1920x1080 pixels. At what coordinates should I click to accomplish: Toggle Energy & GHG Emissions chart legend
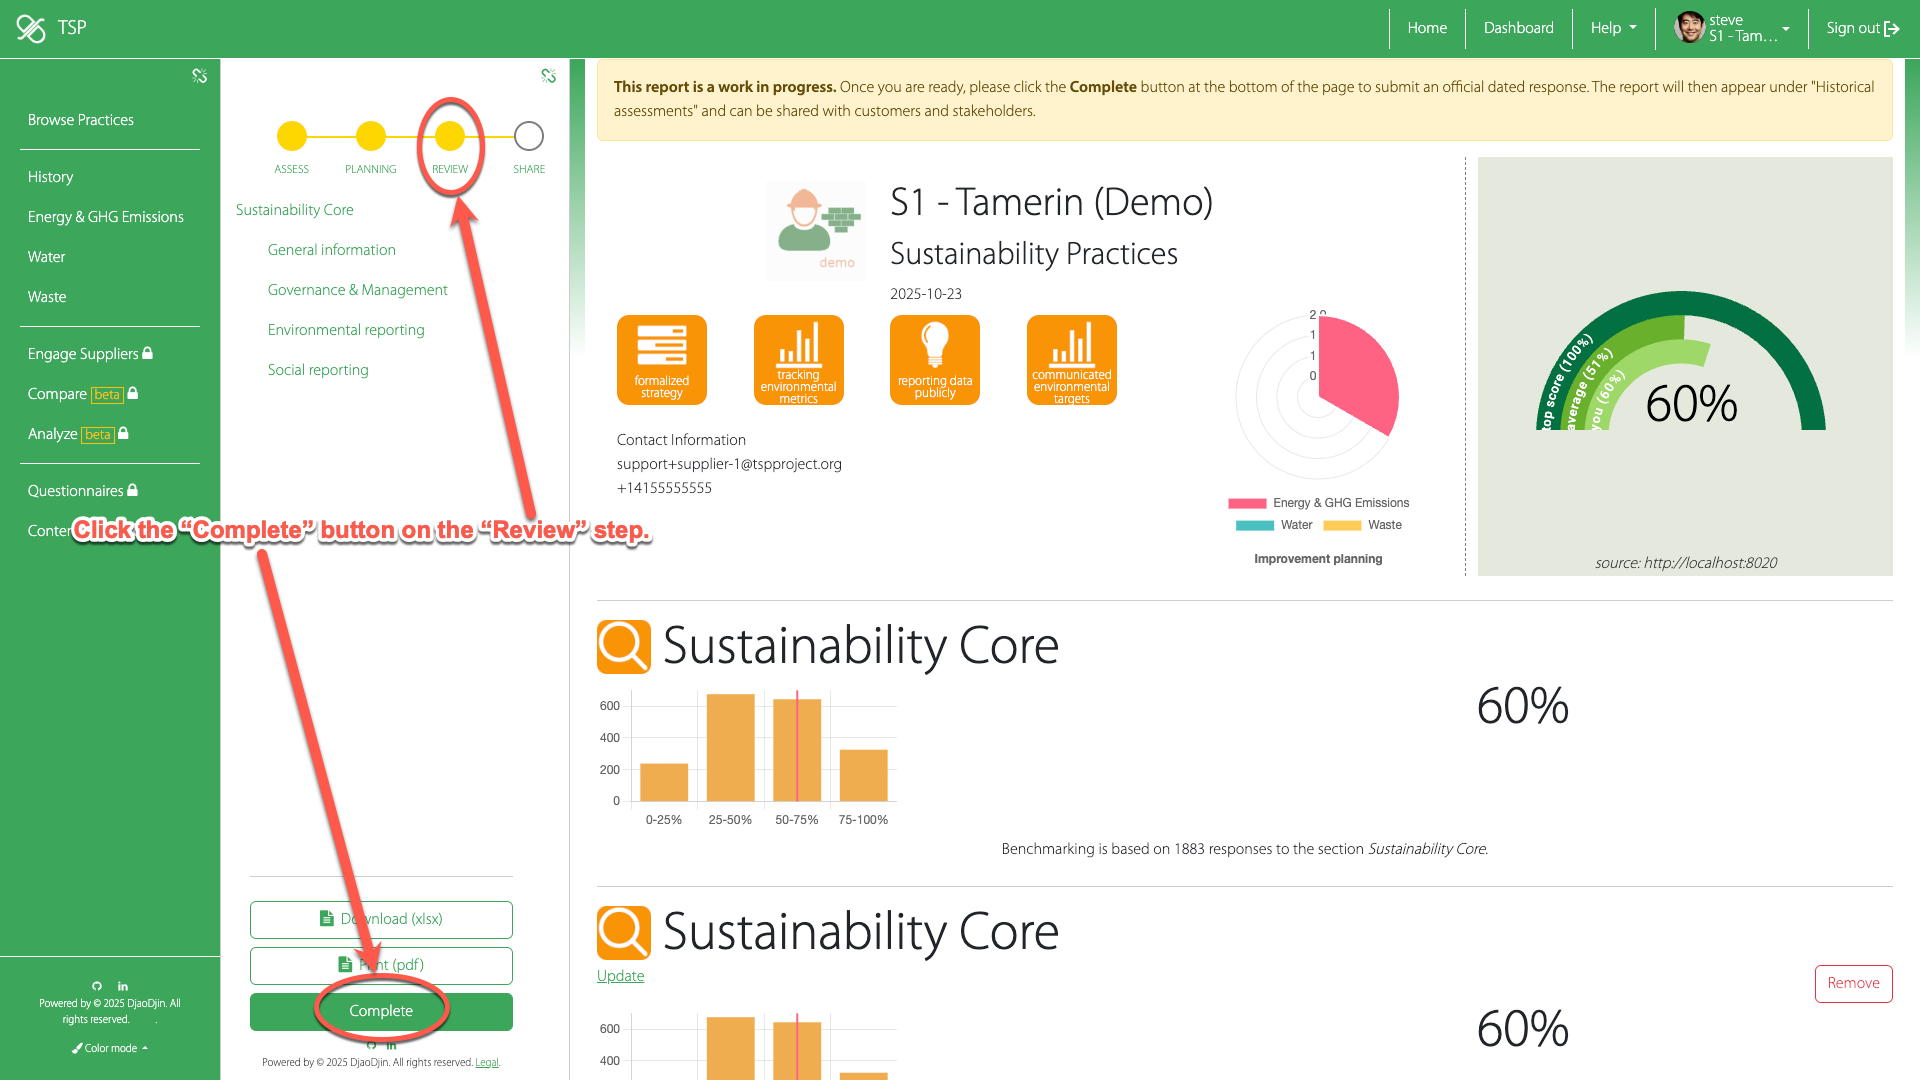click(1319, 503)
